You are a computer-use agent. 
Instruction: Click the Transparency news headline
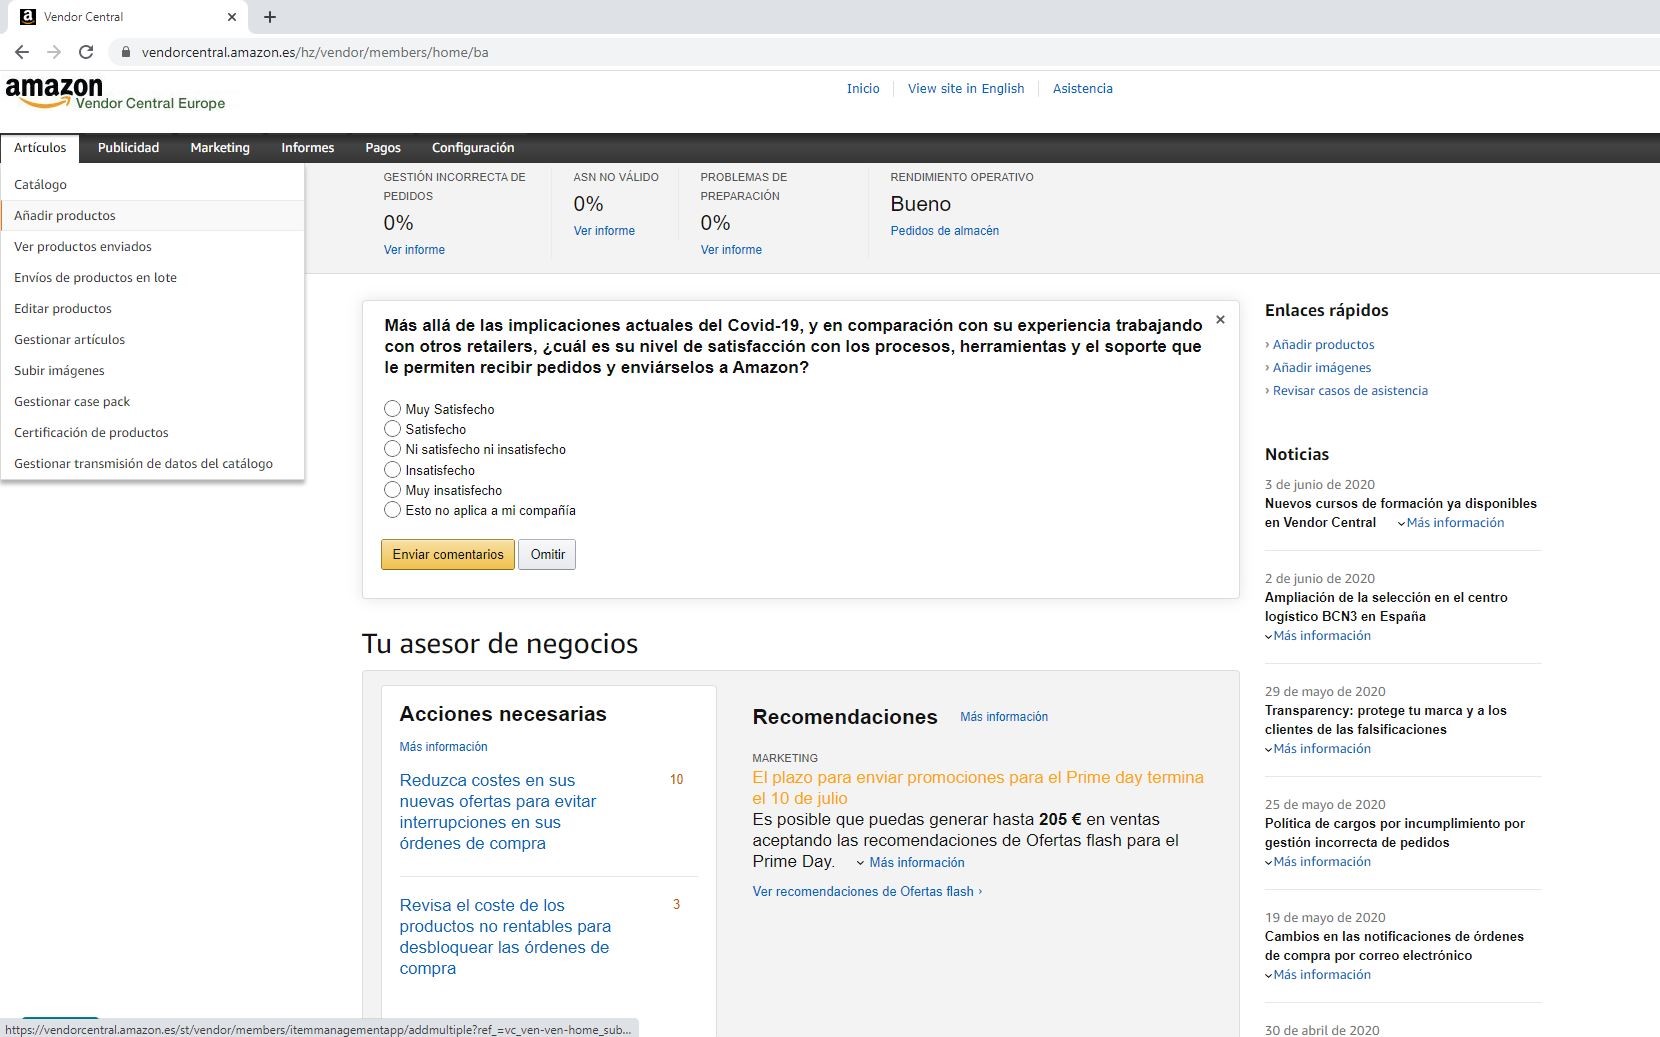point(1385,720)
